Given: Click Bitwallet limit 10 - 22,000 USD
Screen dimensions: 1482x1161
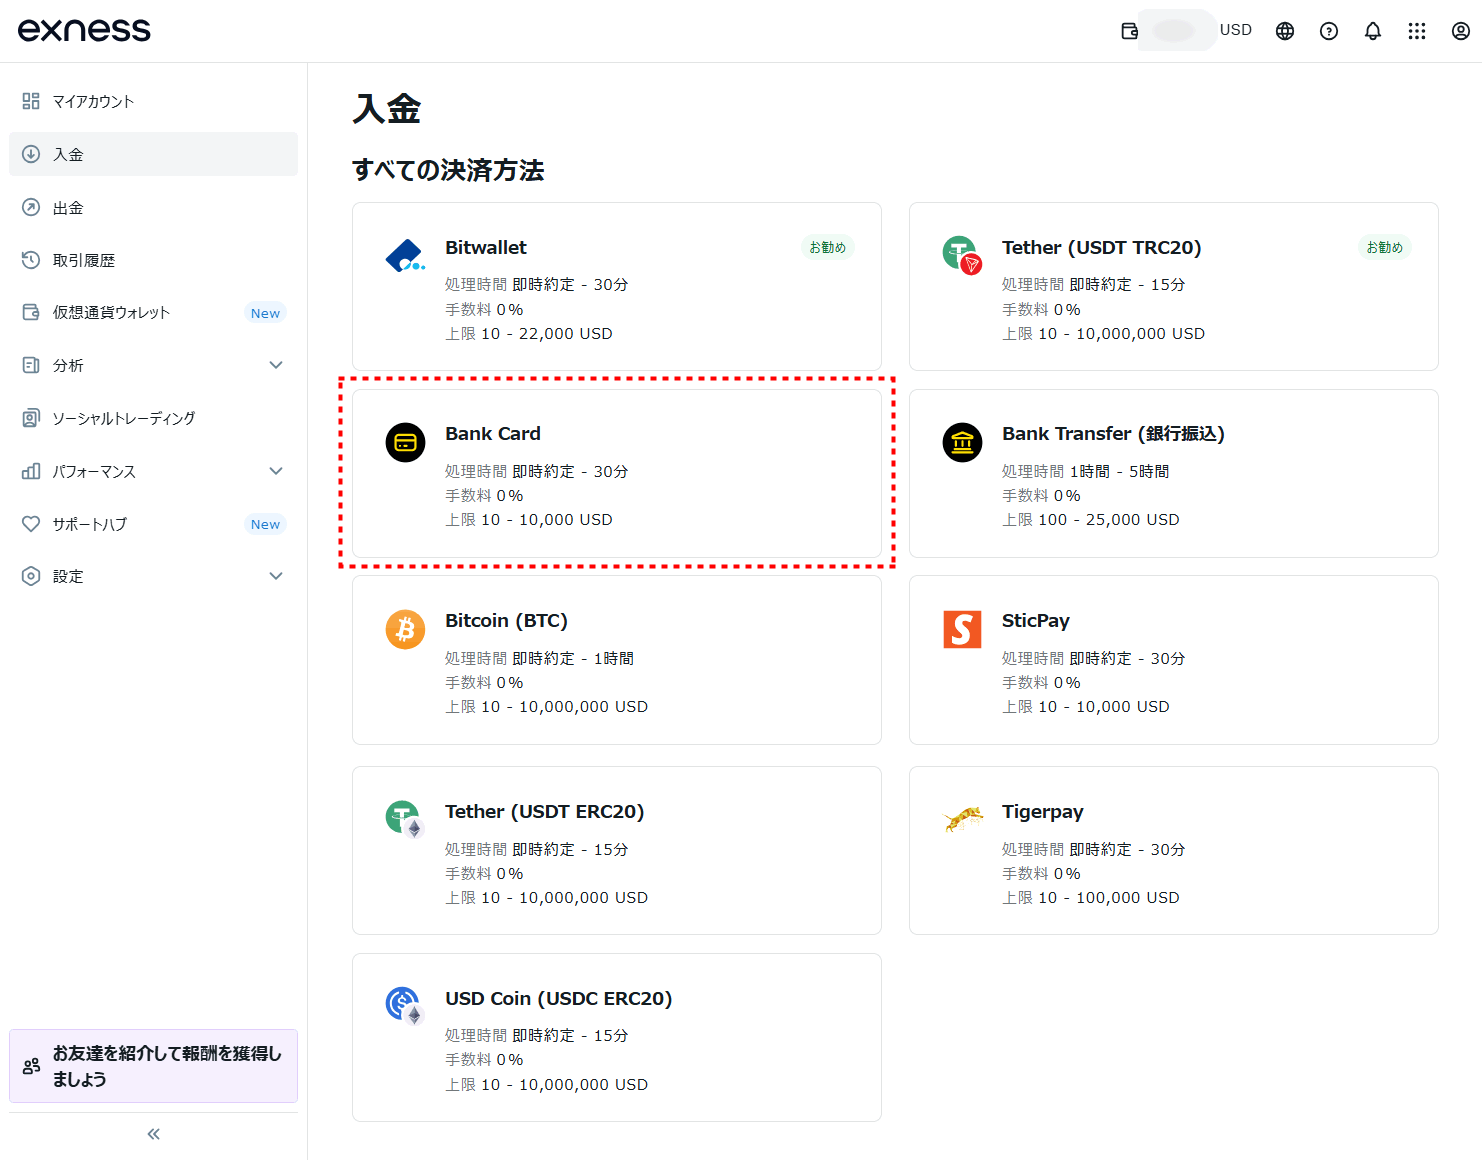Looking at the screenshot, I should click(x=547, y=333).
